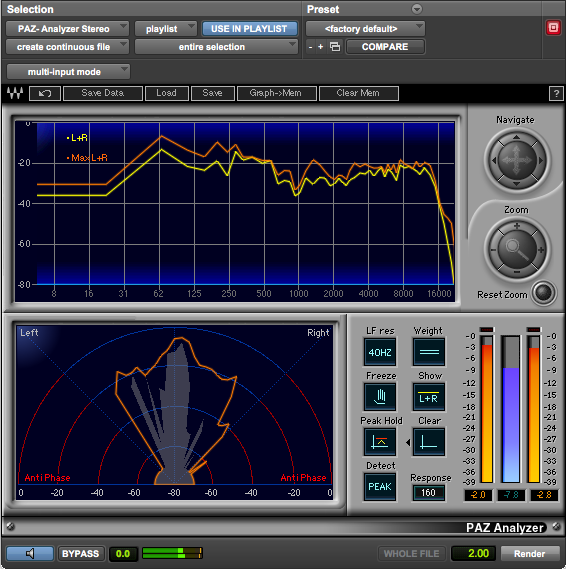Click the Graph->Mem toolbar item

pyautogui.click(x=276, y=93)
